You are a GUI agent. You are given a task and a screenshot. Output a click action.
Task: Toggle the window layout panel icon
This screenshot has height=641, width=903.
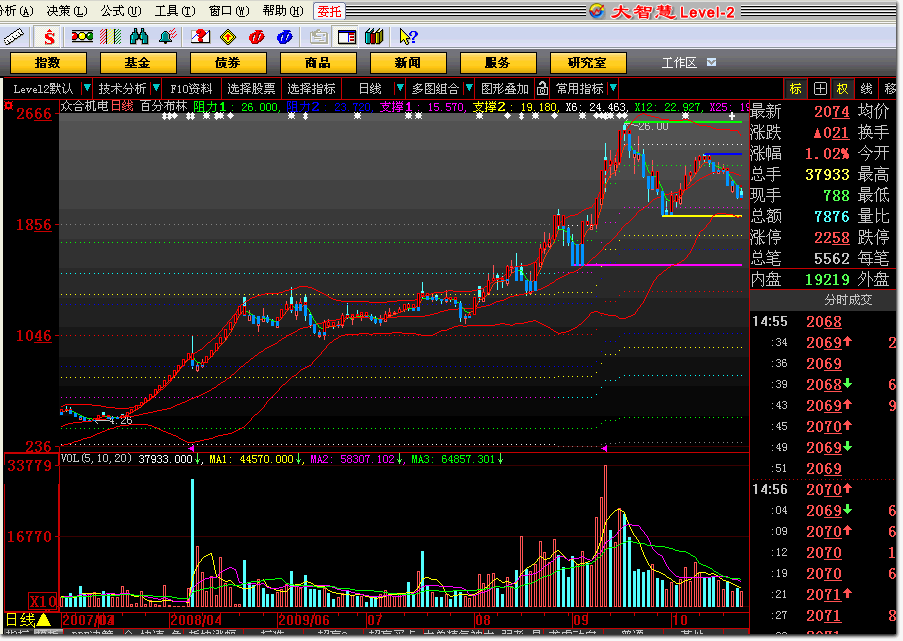tap(347, 37)
